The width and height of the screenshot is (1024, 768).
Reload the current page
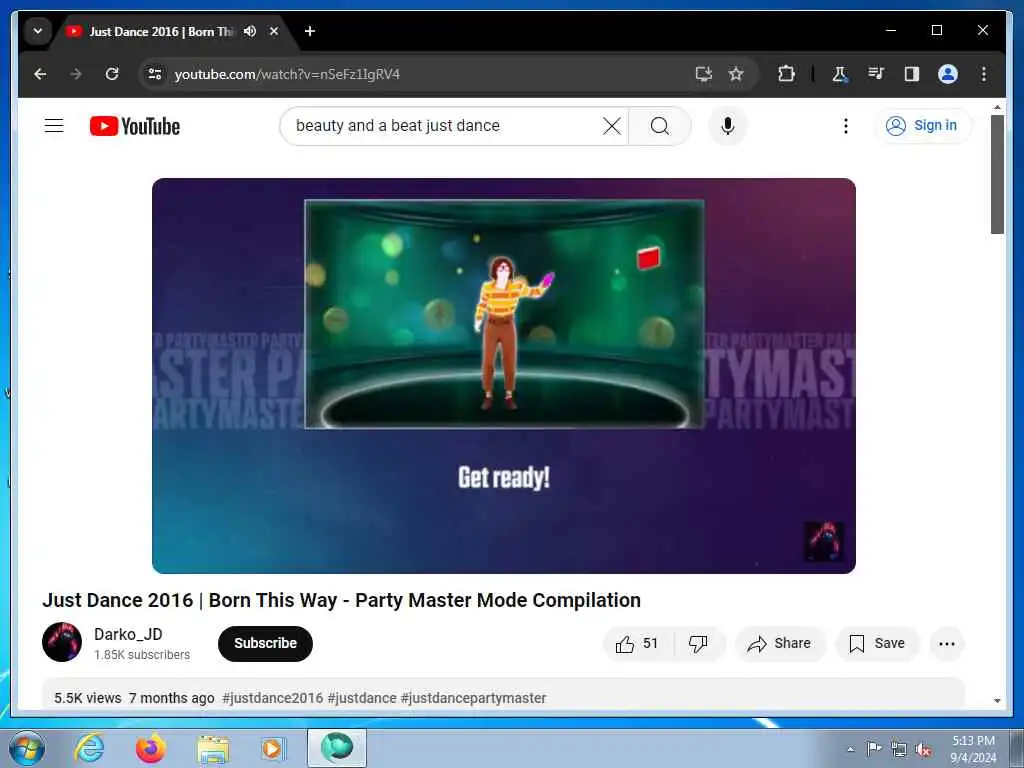(112, 74)
